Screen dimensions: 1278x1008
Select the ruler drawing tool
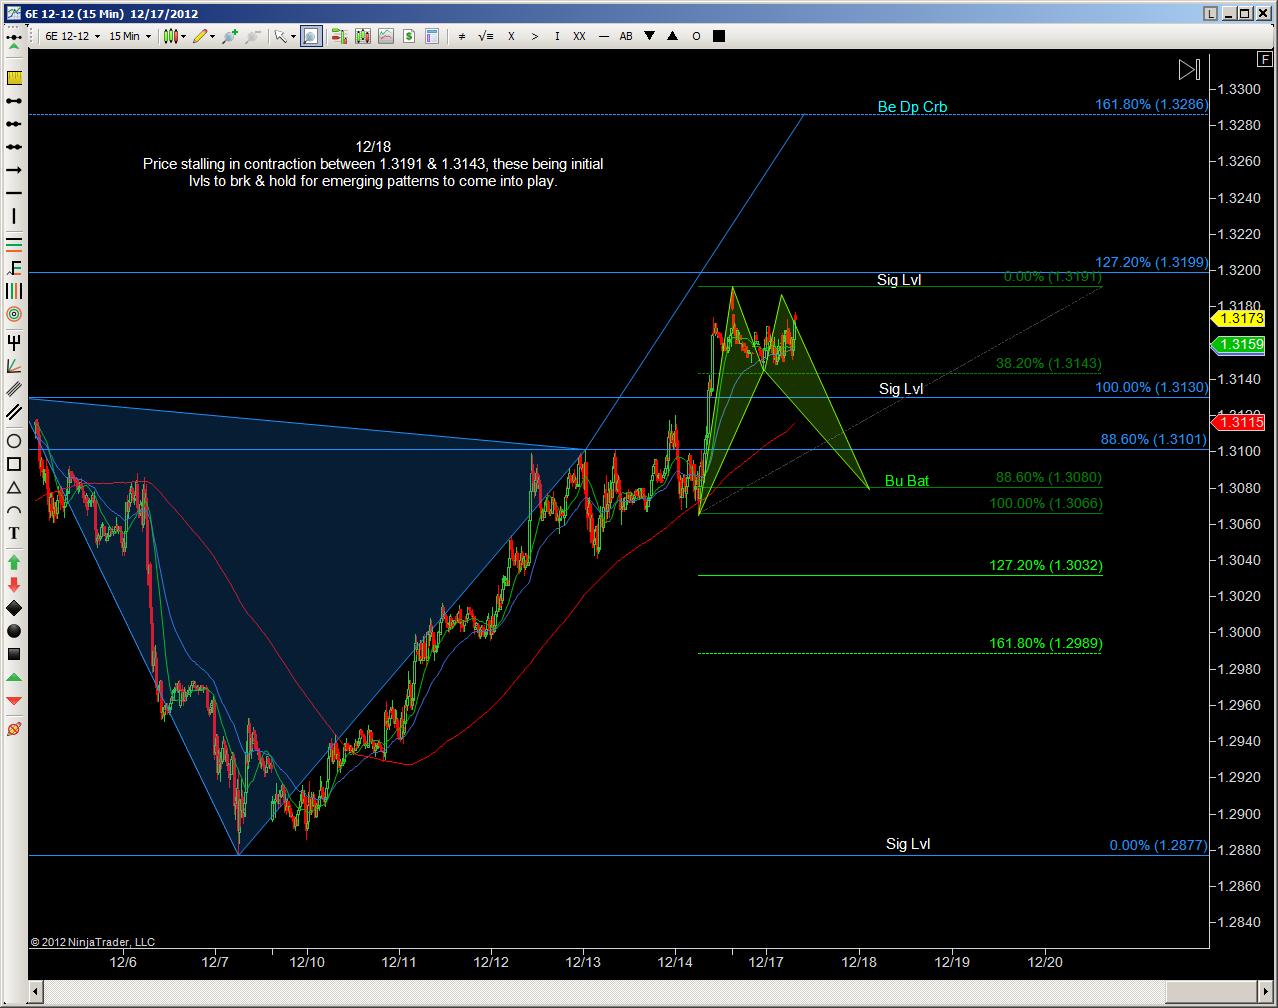tap(14, 78)
